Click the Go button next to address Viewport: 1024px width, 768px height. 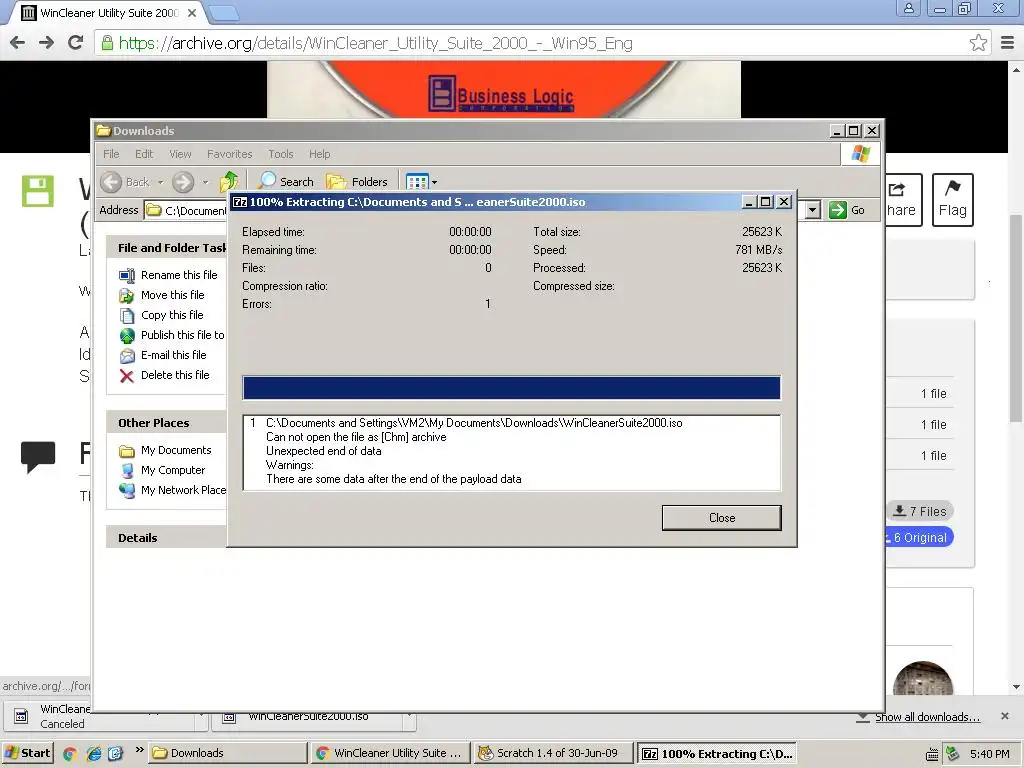pyautogui.click(x=847, y=210)
